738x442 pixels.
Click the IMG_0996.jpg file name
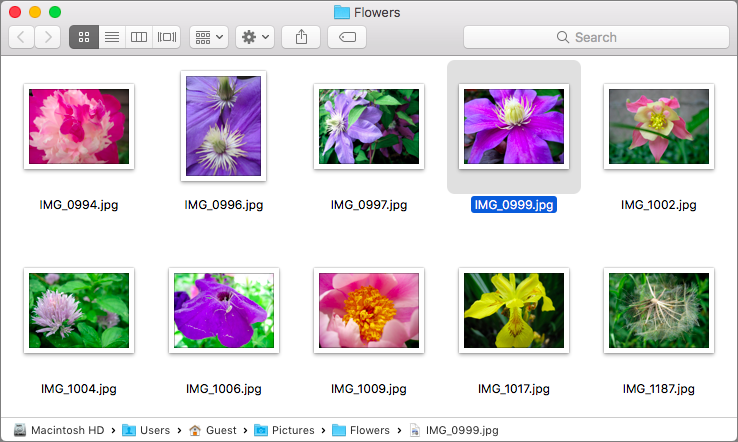click(224, 205)
